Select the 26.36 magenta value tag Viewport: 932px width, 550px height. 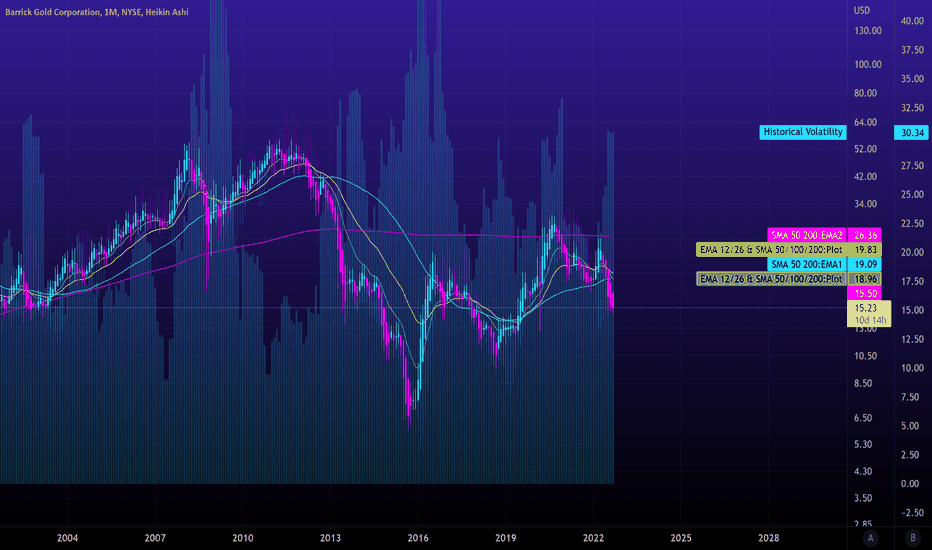coord(865,235)
